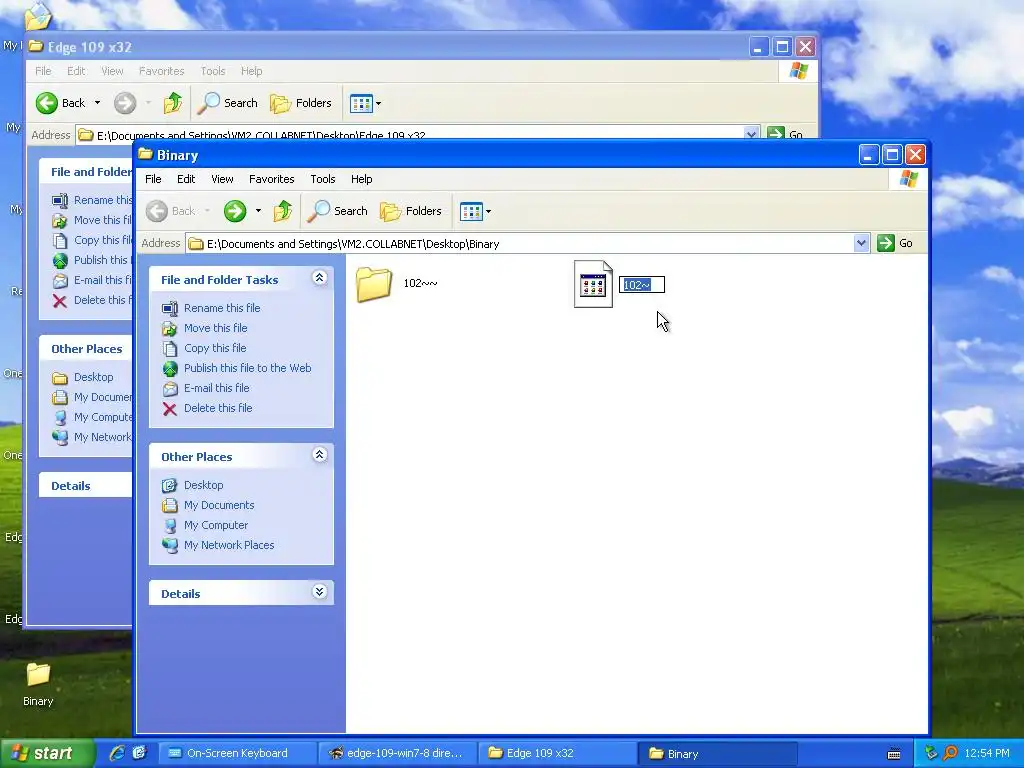1024x768 pixels.
Task: Open the Favorites menu in Edge 109 x32 window
Action: [161, 71]
